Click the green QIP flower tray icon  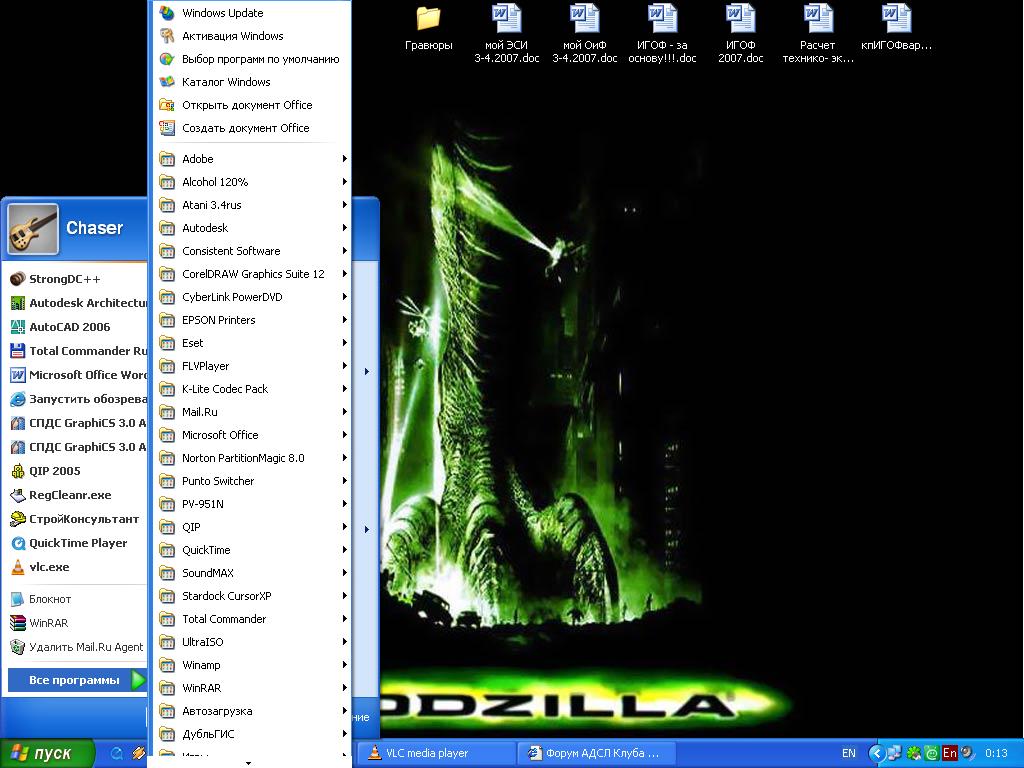[914, 753]
